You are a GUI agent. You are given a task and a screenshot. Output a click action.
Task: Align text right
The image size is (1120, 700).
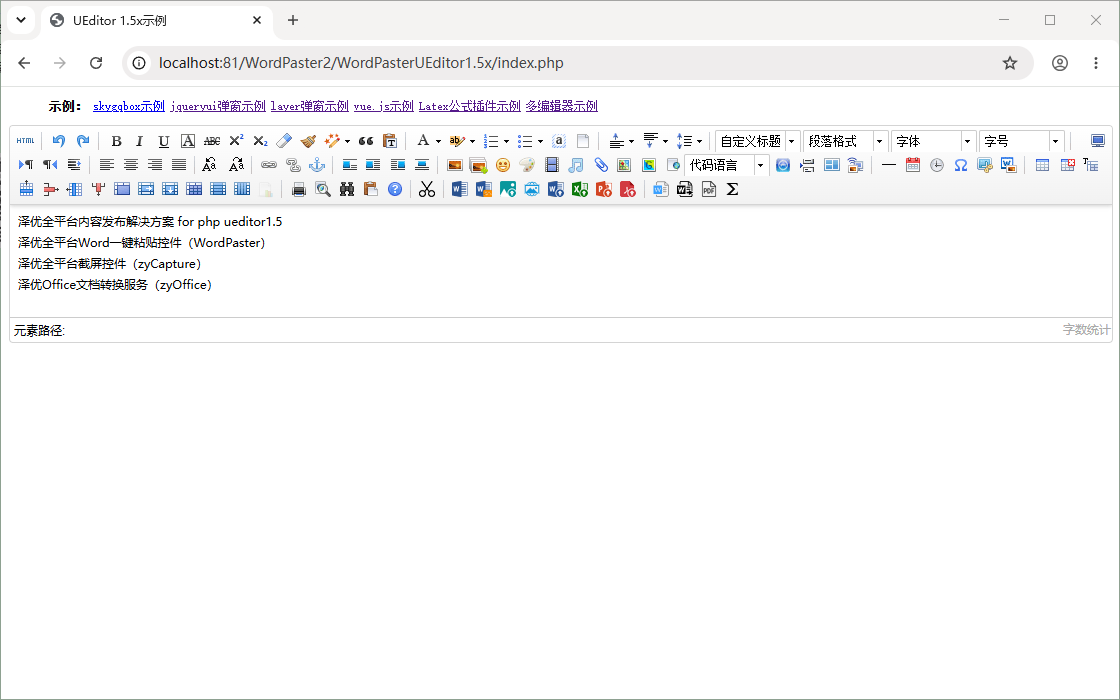click(155, 165)
